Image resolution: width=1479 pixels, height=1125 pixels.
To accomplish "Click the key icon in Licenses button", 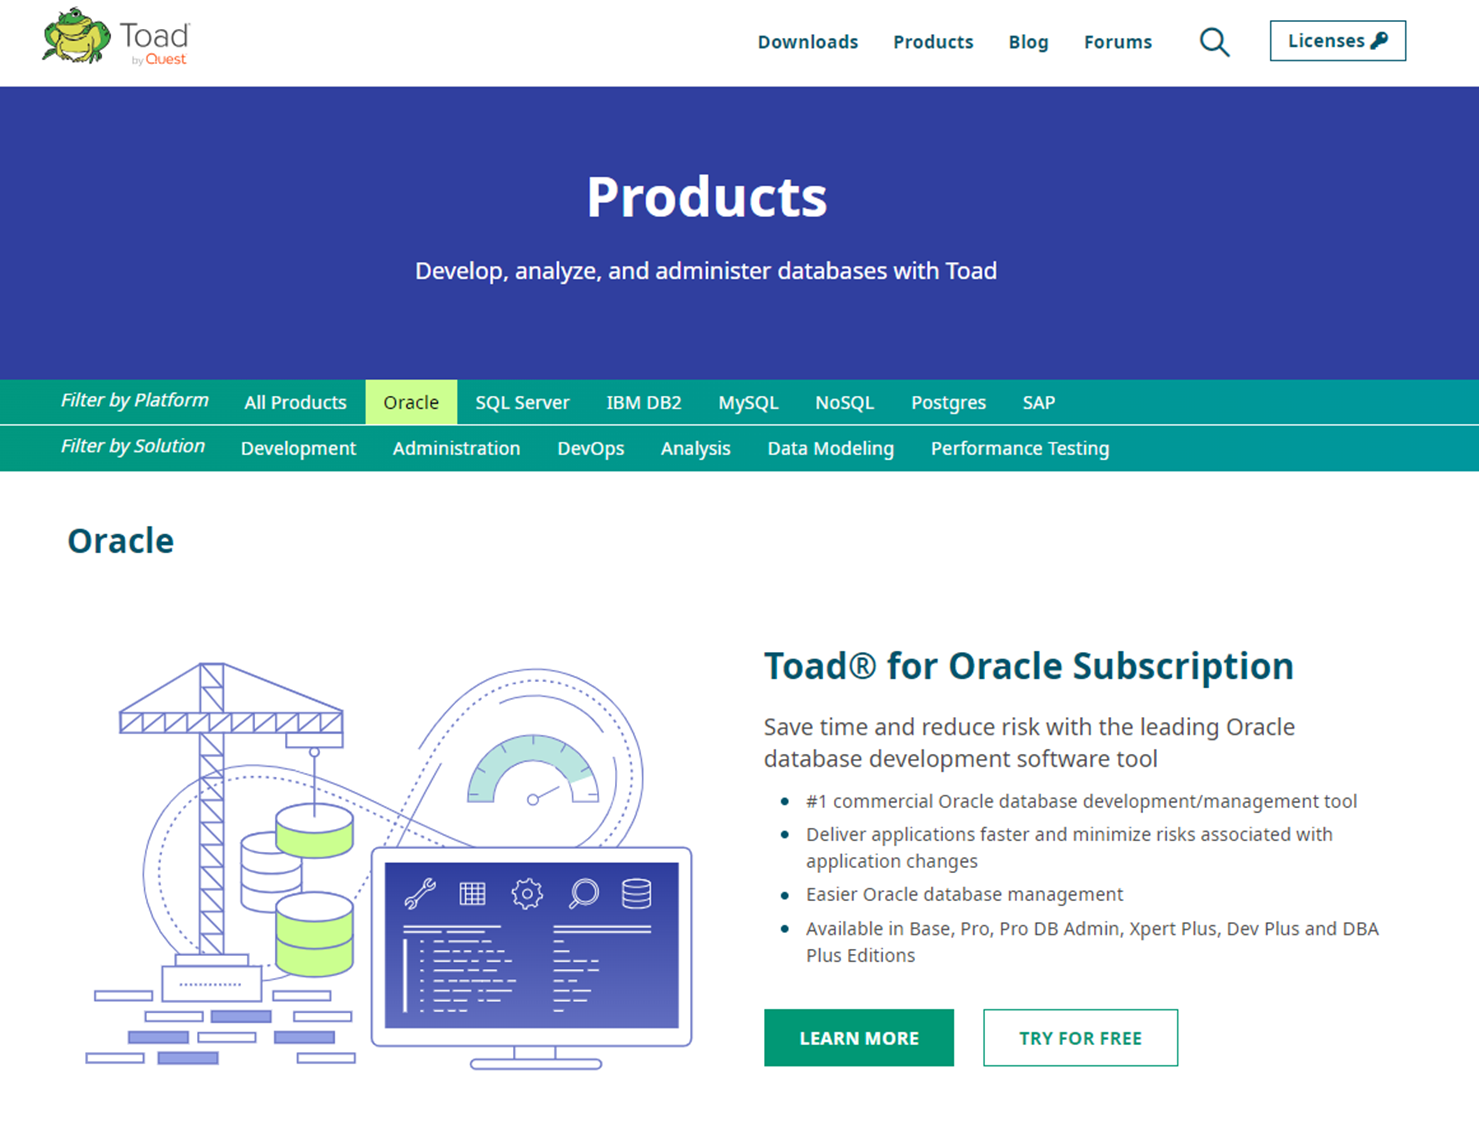I will tap(1380, 41).
